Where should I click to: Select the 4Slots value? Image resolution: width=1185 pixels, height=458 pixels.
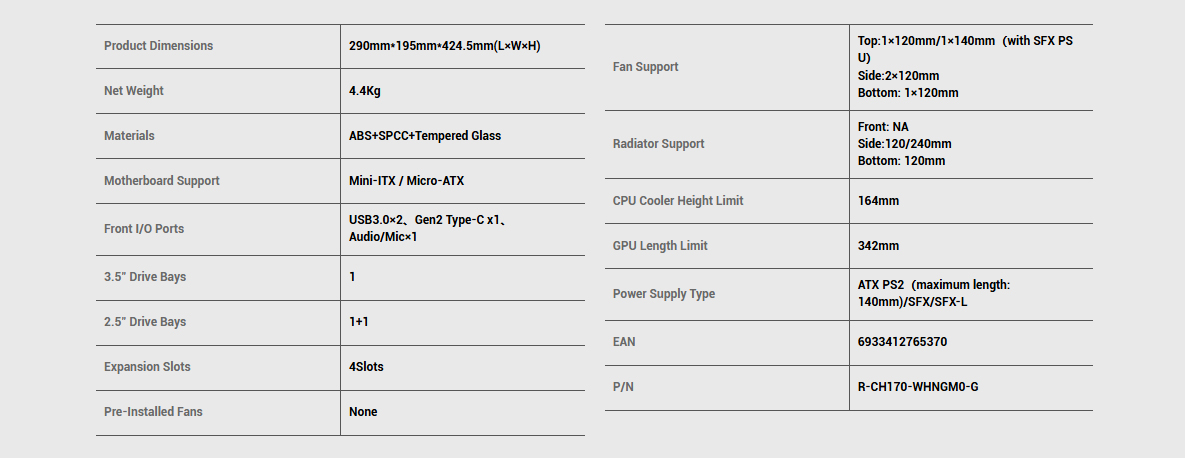366,367
